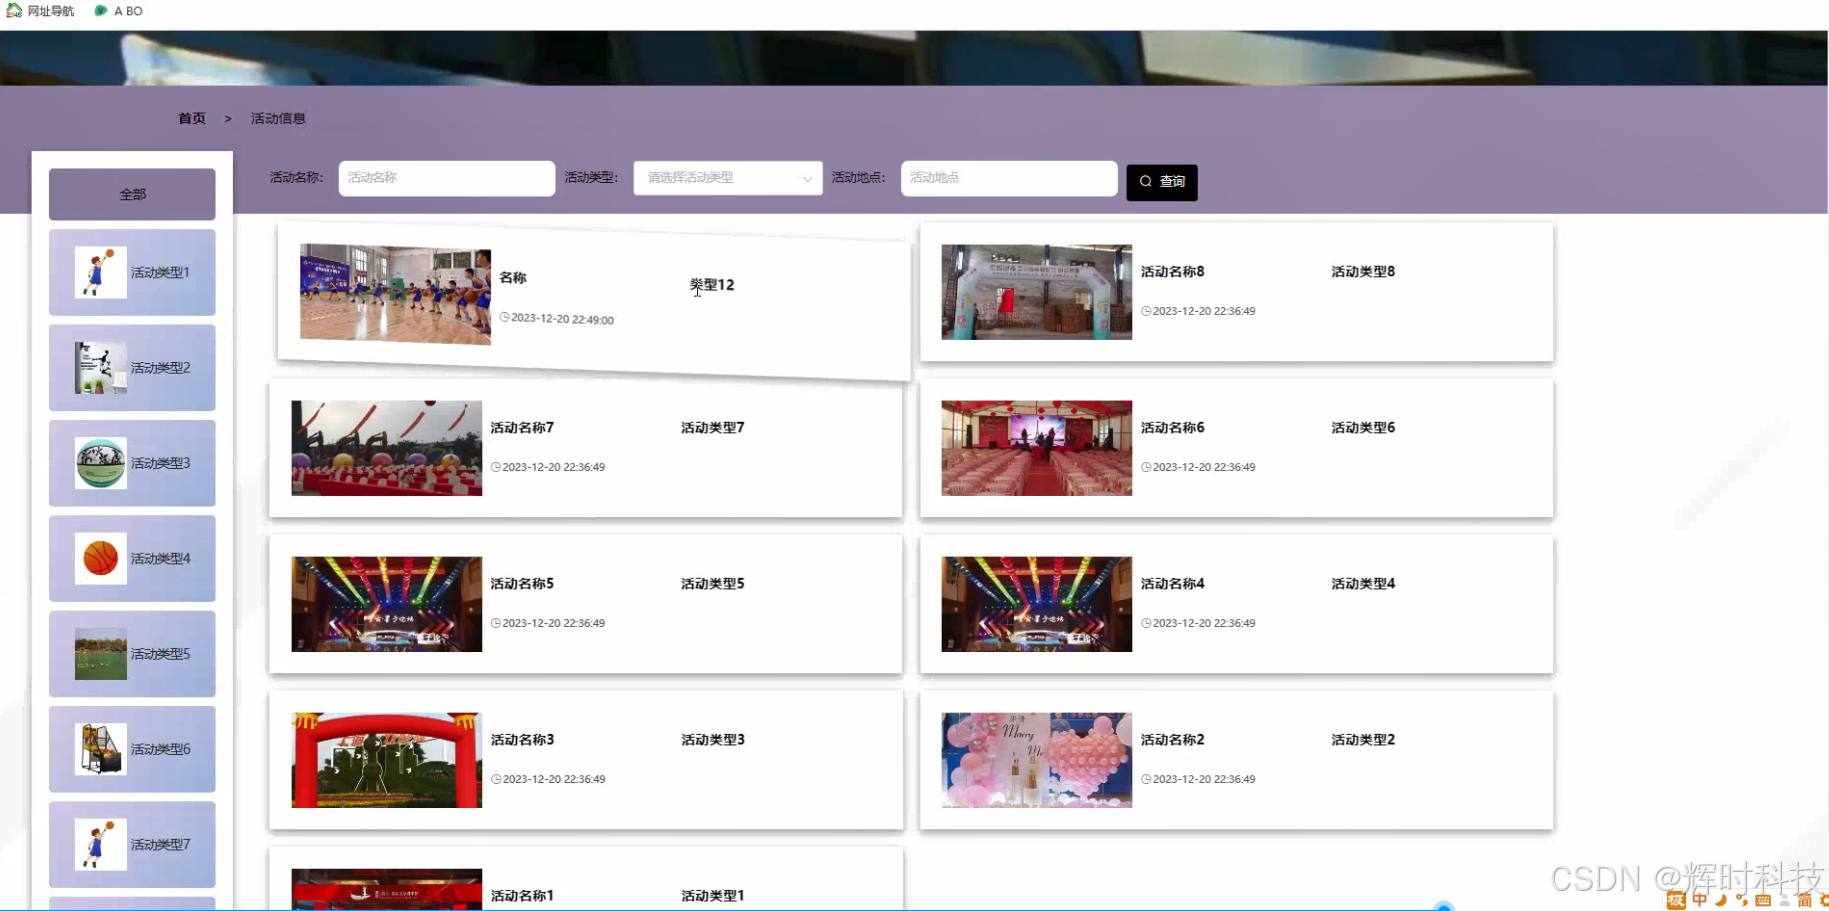Click the 活动类型2 category image

click(100, 367)
